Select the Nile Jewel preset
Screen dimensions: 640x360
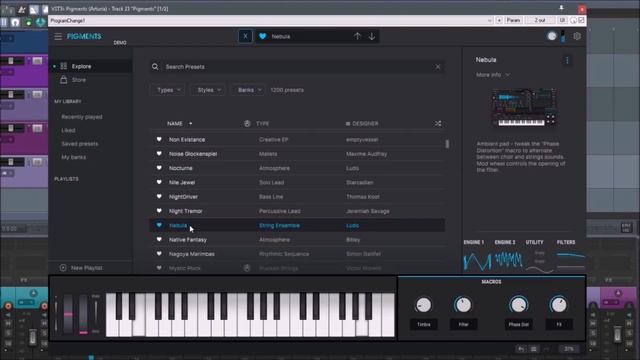(x=297, y=182)
